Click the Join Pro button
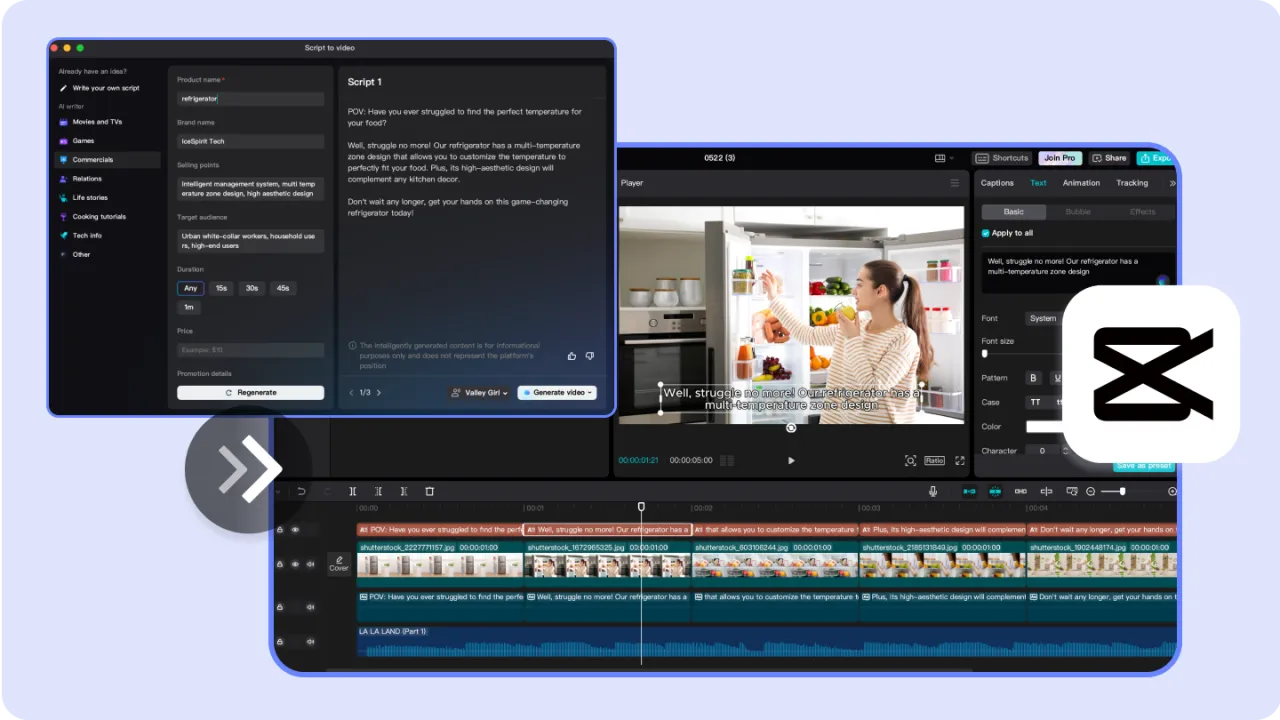 pos(1059,157)
